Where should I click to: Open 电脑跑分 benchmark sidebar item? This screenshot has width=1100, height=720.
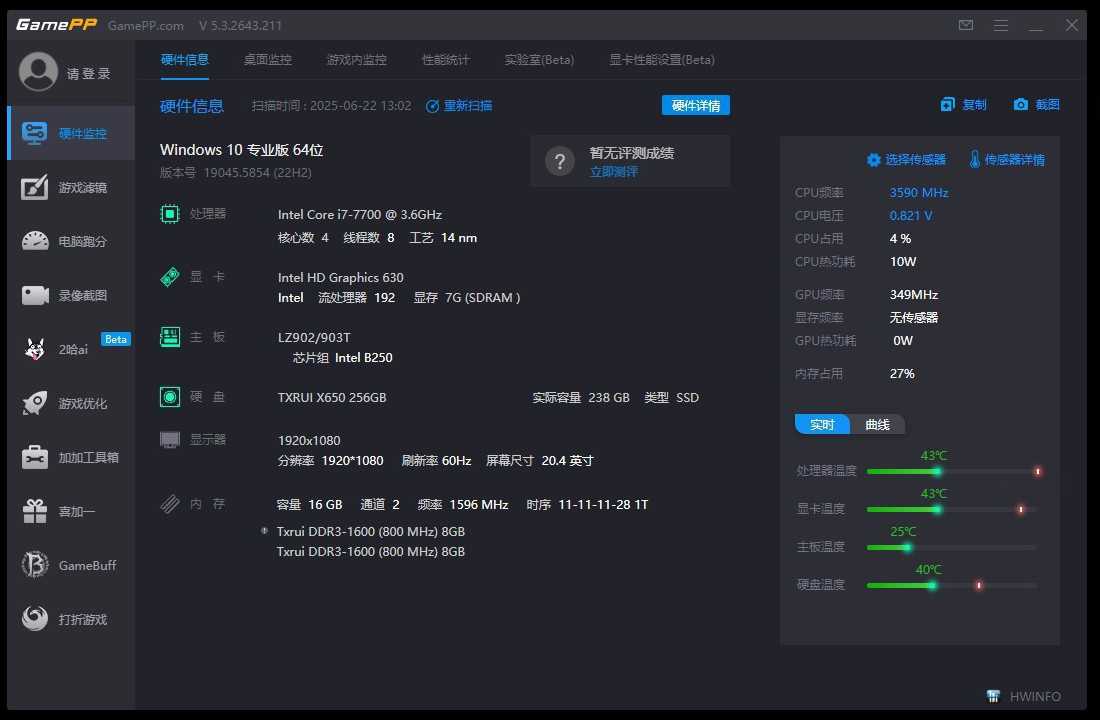(x=71, y=241)
